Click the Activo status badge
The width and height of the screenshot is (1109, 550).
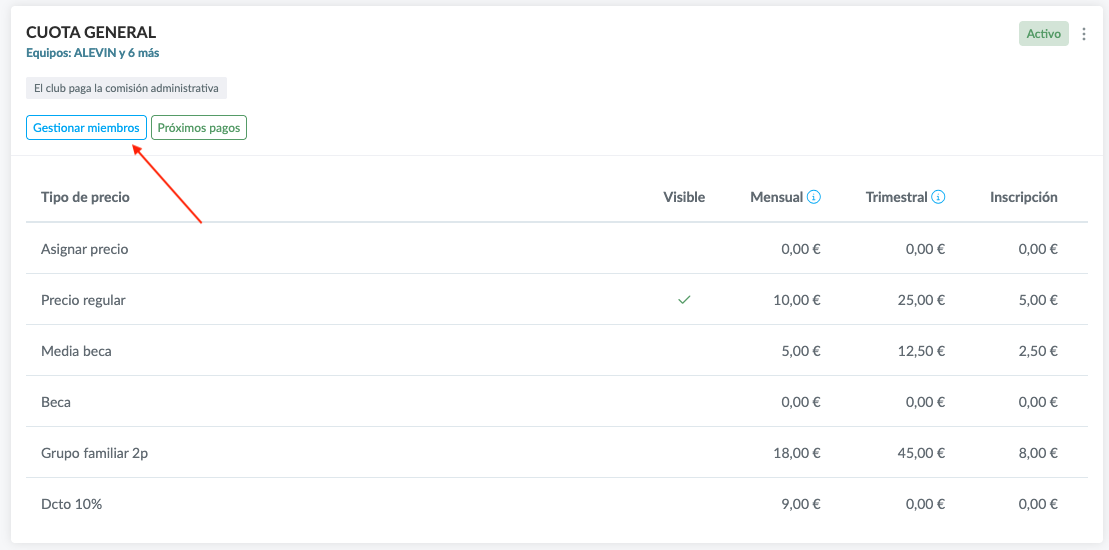1043,34
